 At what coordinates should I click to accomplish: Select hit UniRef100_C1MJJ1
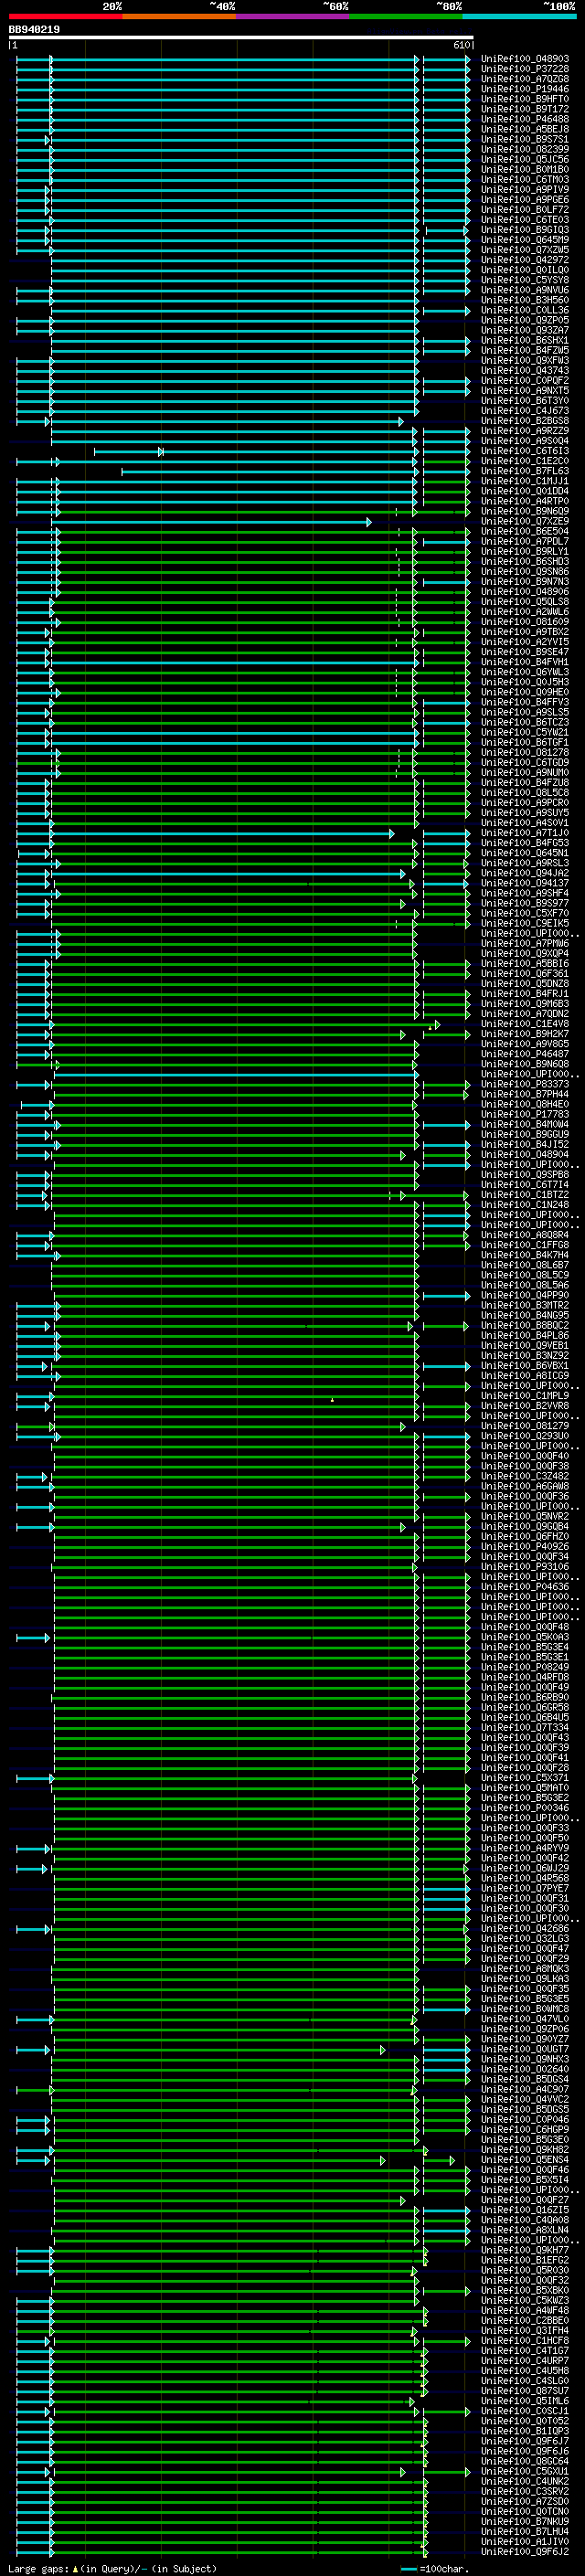[525, 481]
